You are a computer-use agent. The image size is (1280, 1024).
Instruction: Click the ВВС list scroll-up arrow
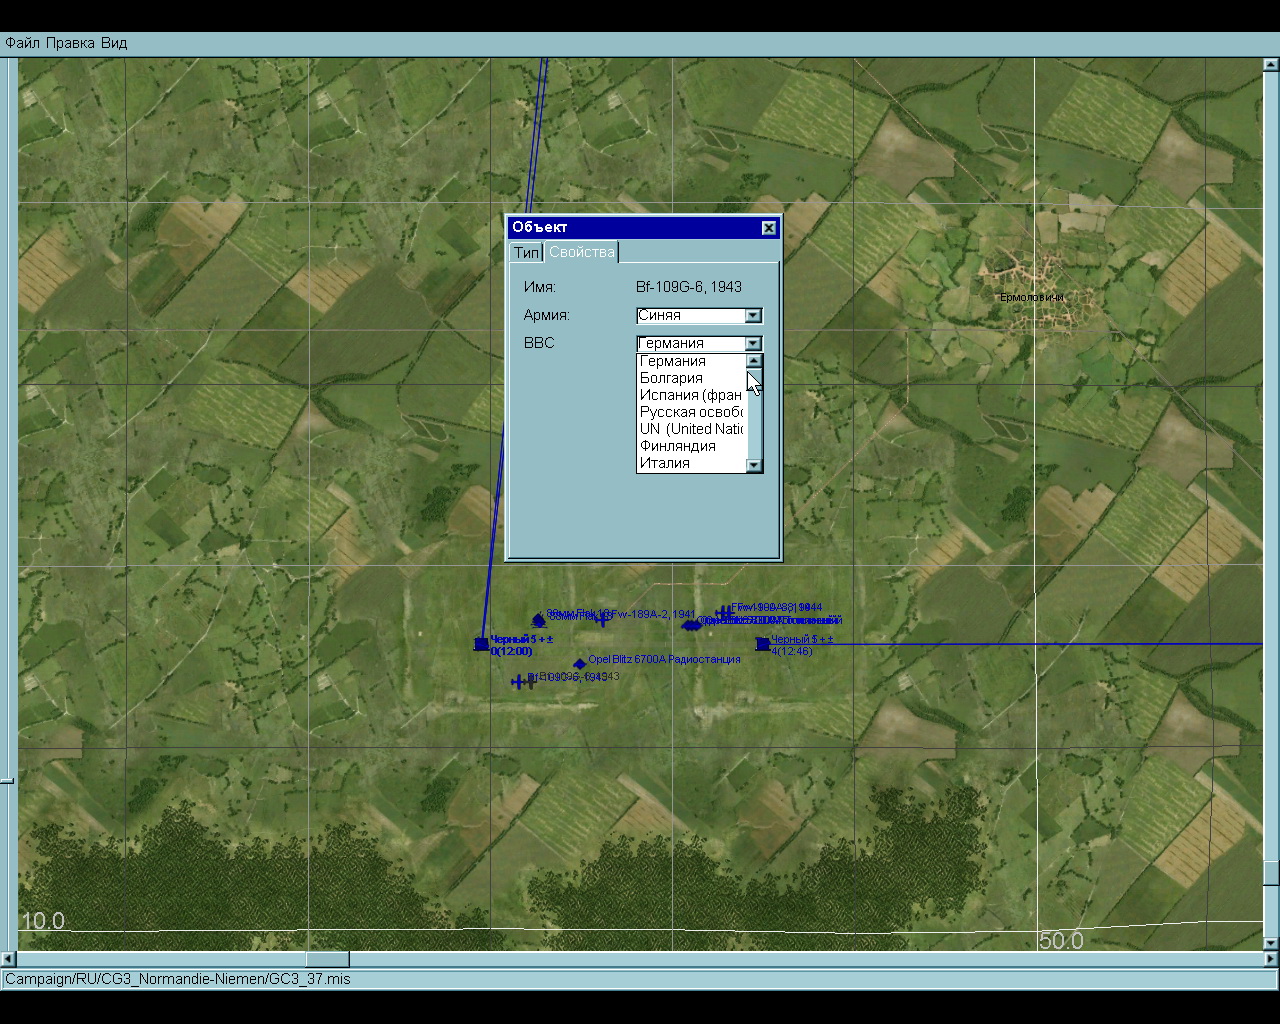(x=754, y=361)
